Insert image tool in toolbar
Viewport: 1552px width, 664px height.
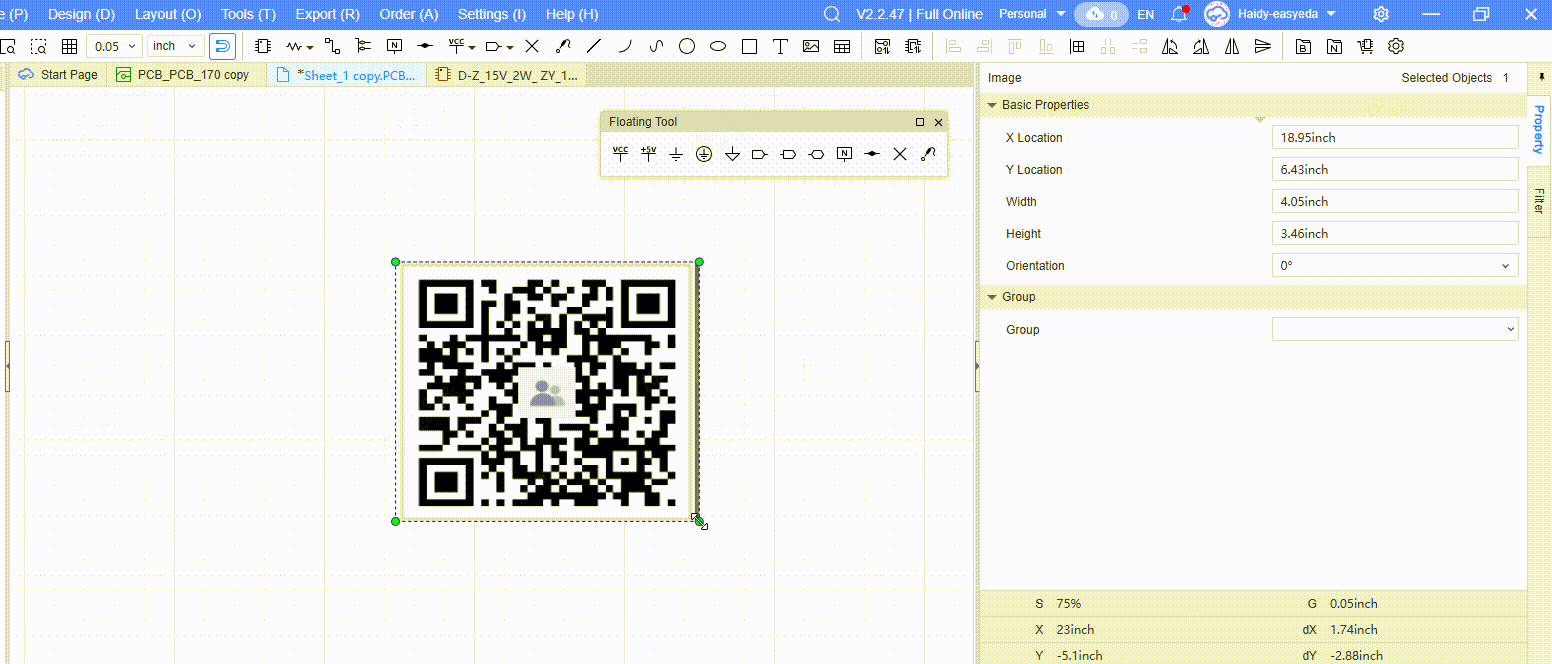[811, 46]
